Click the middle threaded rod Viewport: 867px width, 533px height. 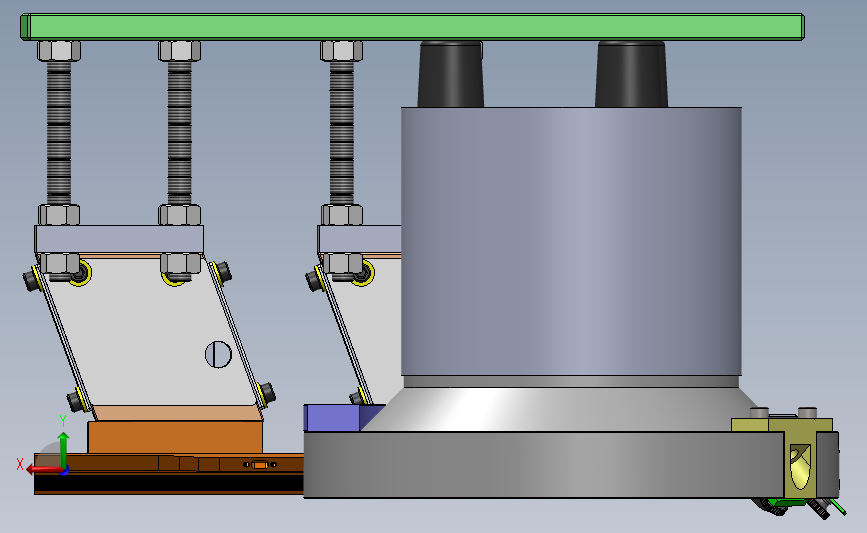179,133
